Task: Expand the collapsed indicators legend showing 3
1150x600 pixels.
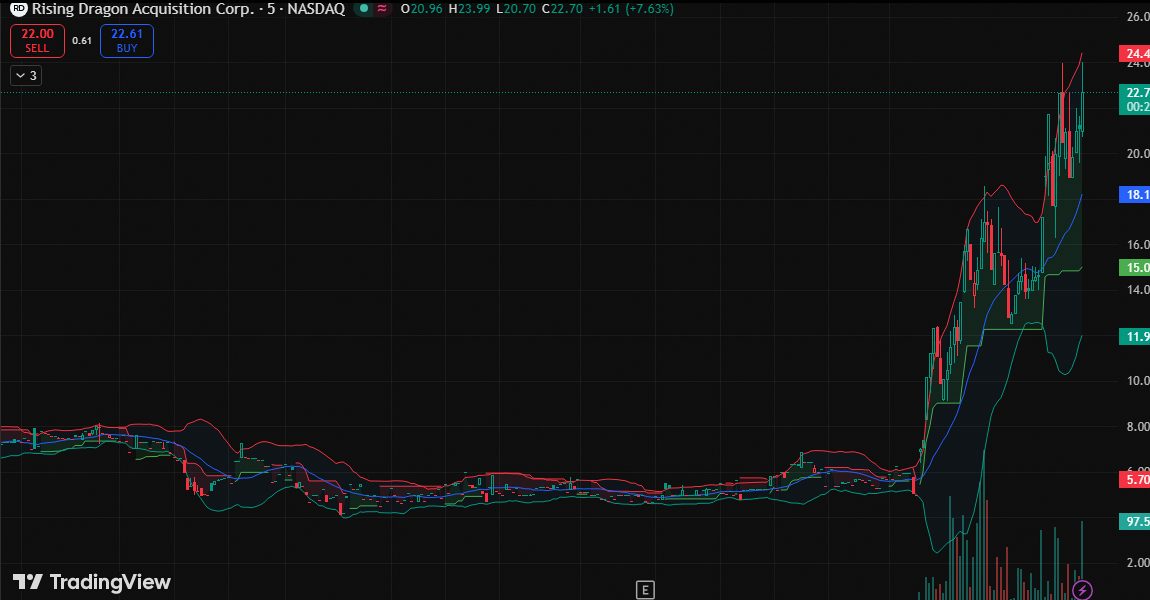Action: tap(26, 76)
